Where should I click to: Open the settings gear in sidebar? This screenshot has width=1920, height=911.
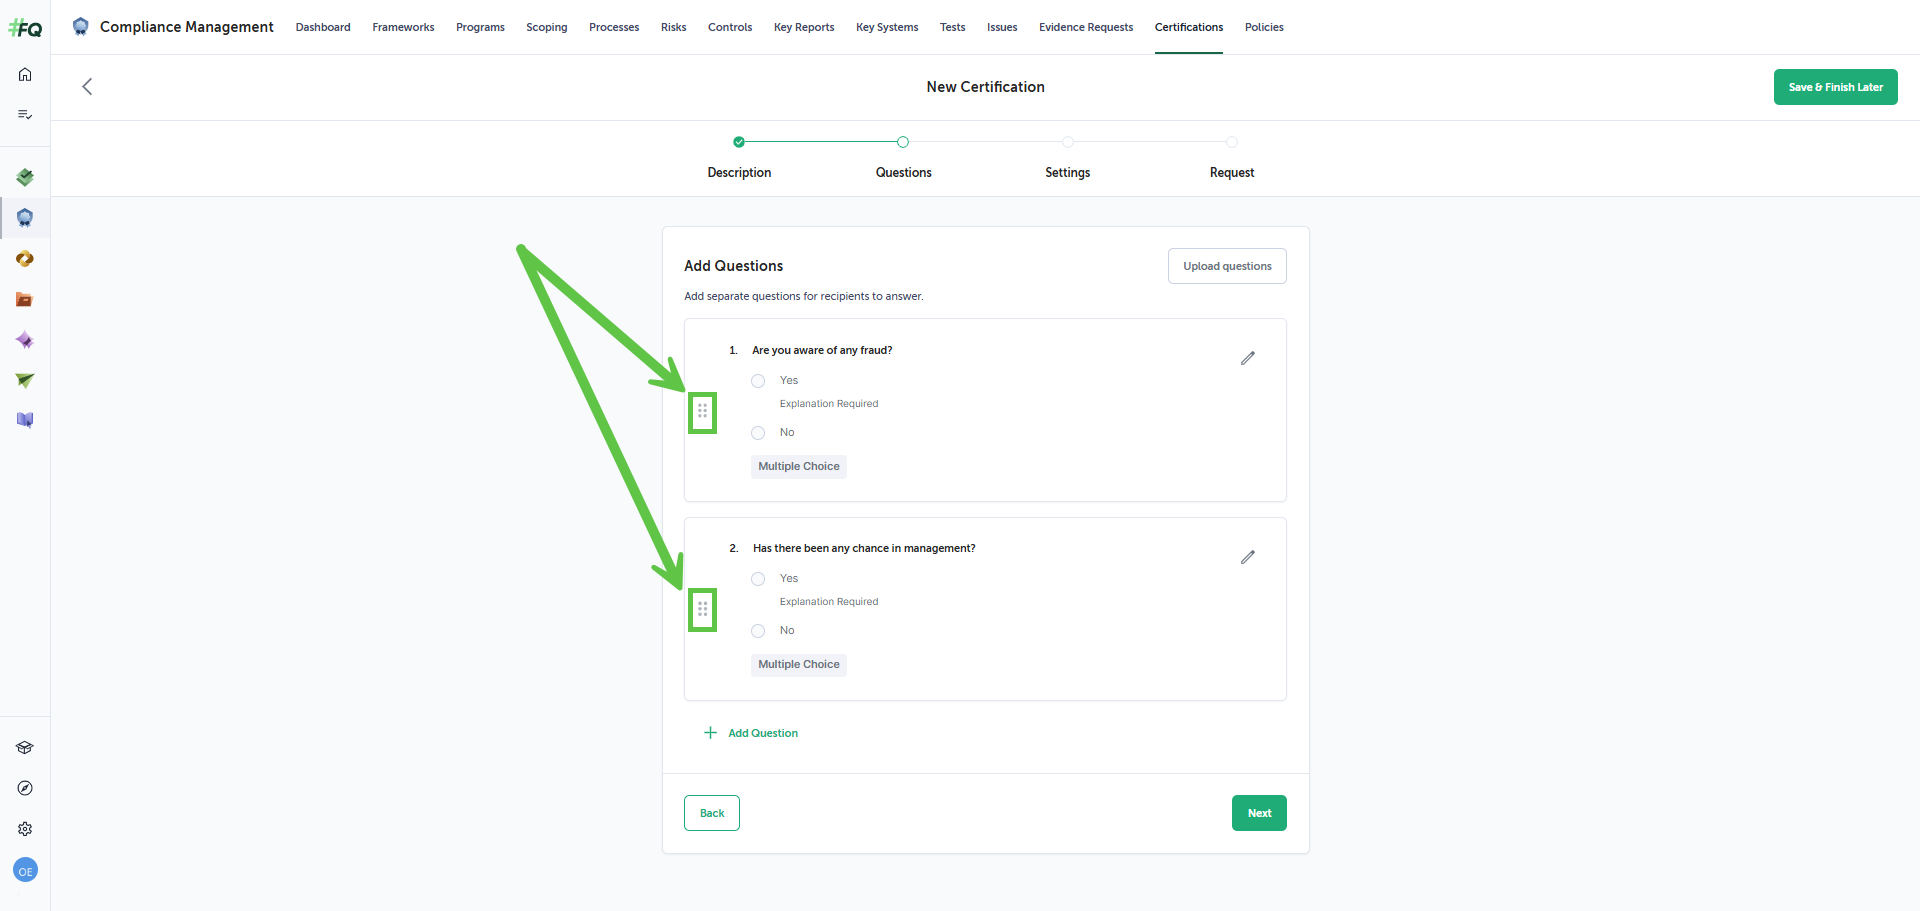coord(25,829)
